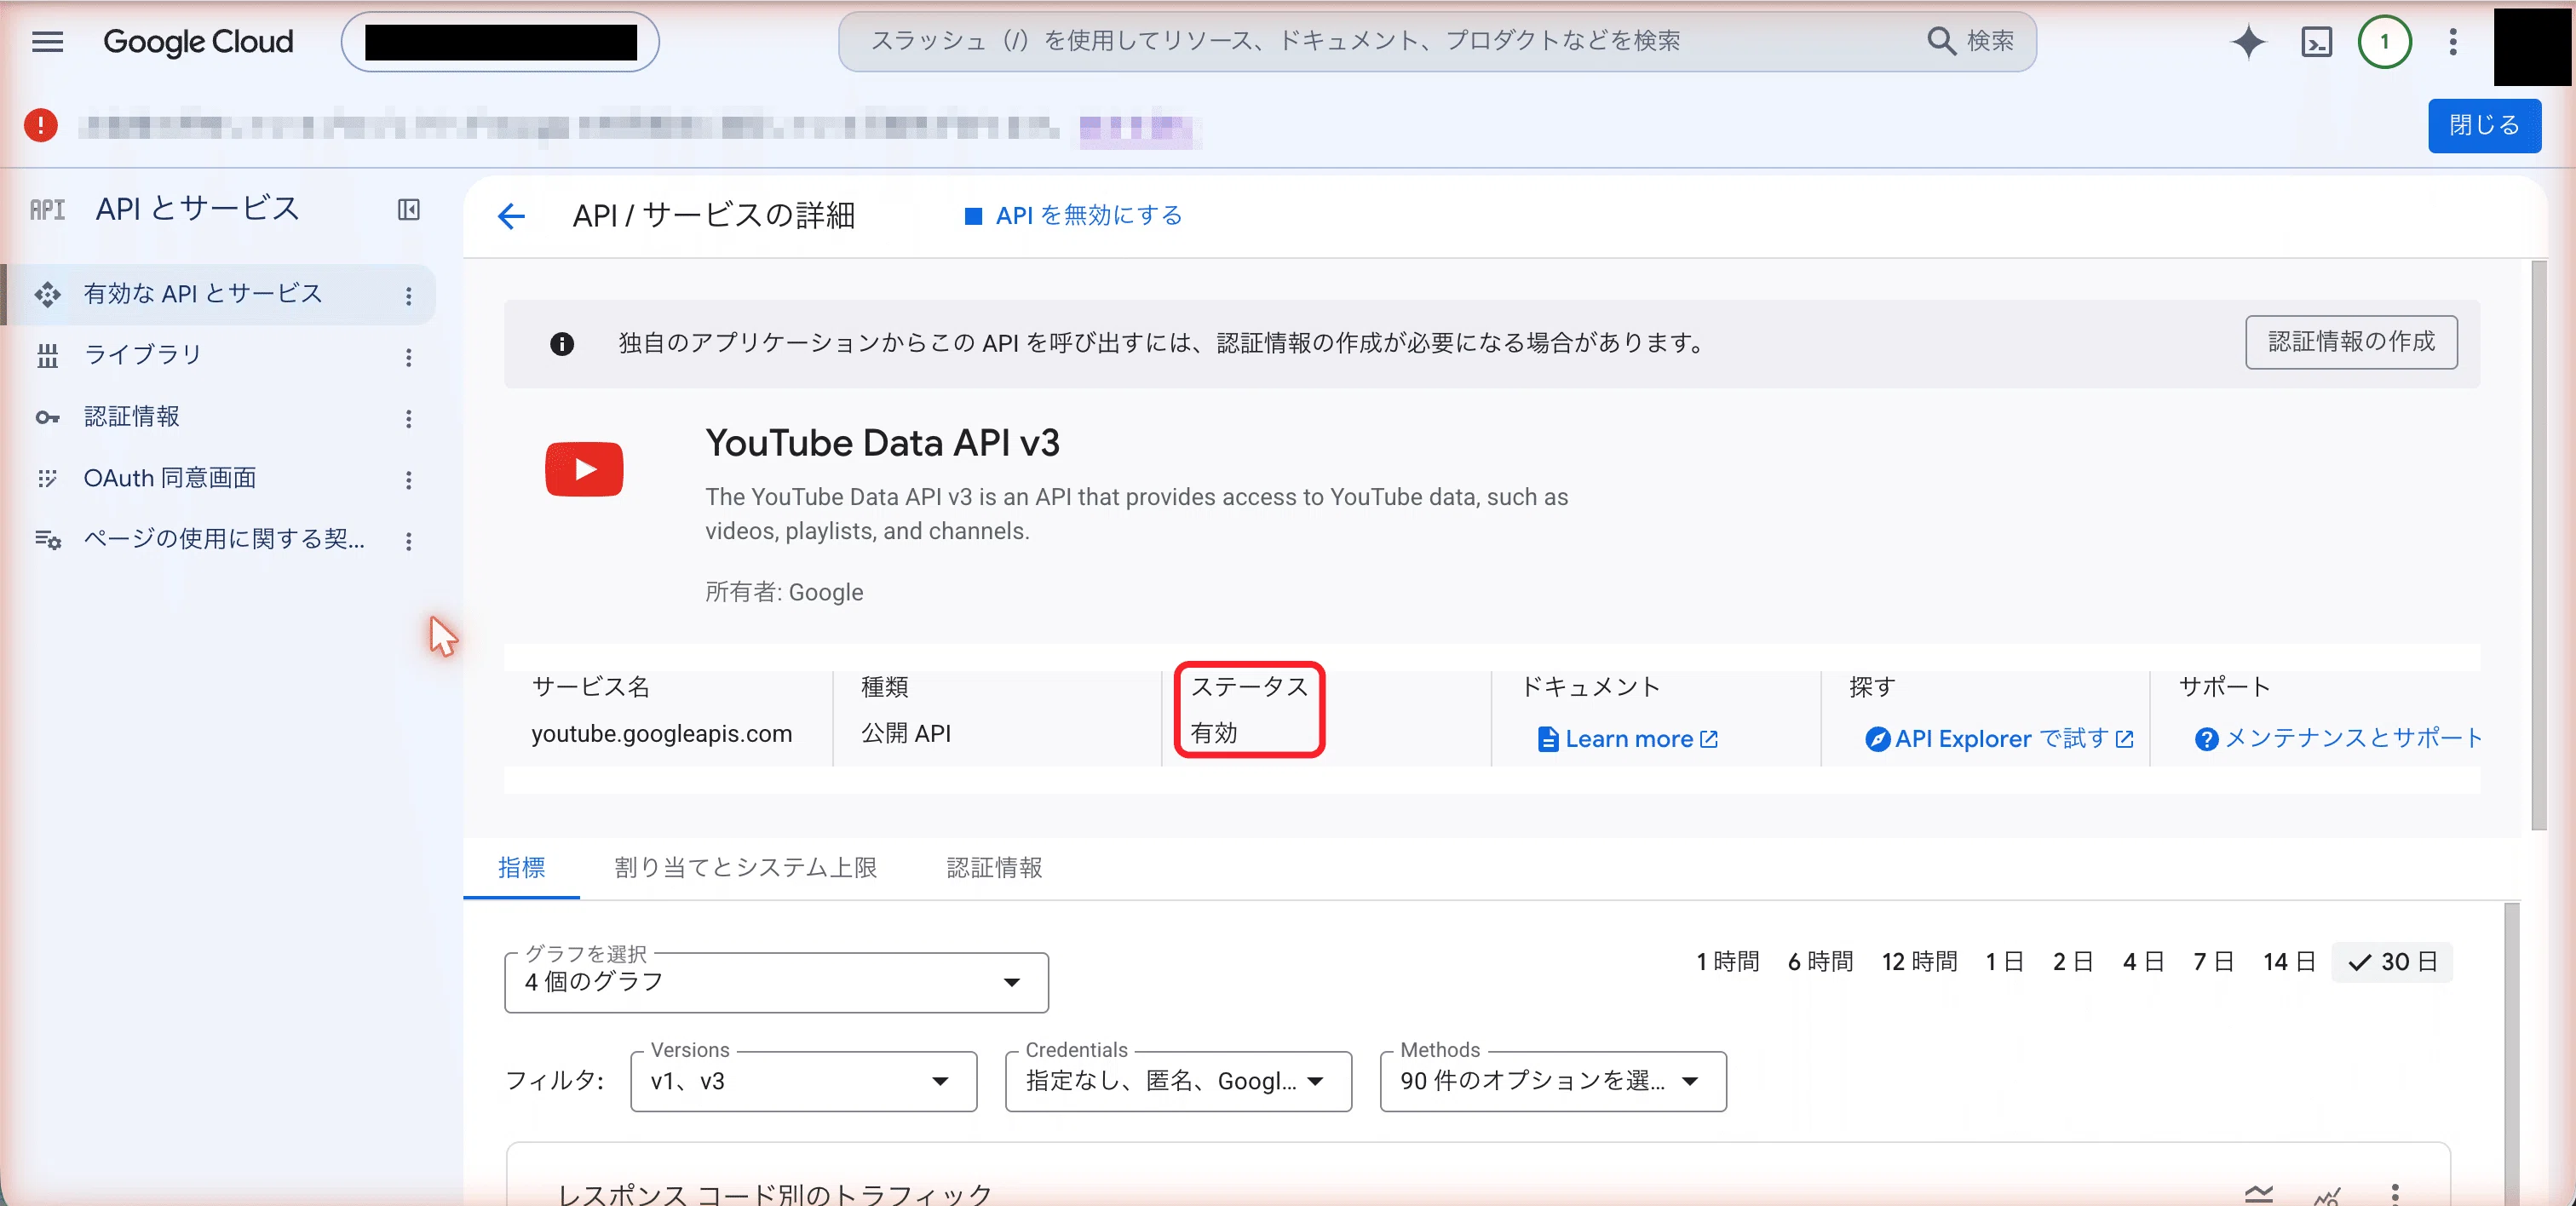The height and width of the screenshot is (1206, 2576).
Task: Select the 14 日 time range
Action: pyautogui.click(x=2288, y=962)
